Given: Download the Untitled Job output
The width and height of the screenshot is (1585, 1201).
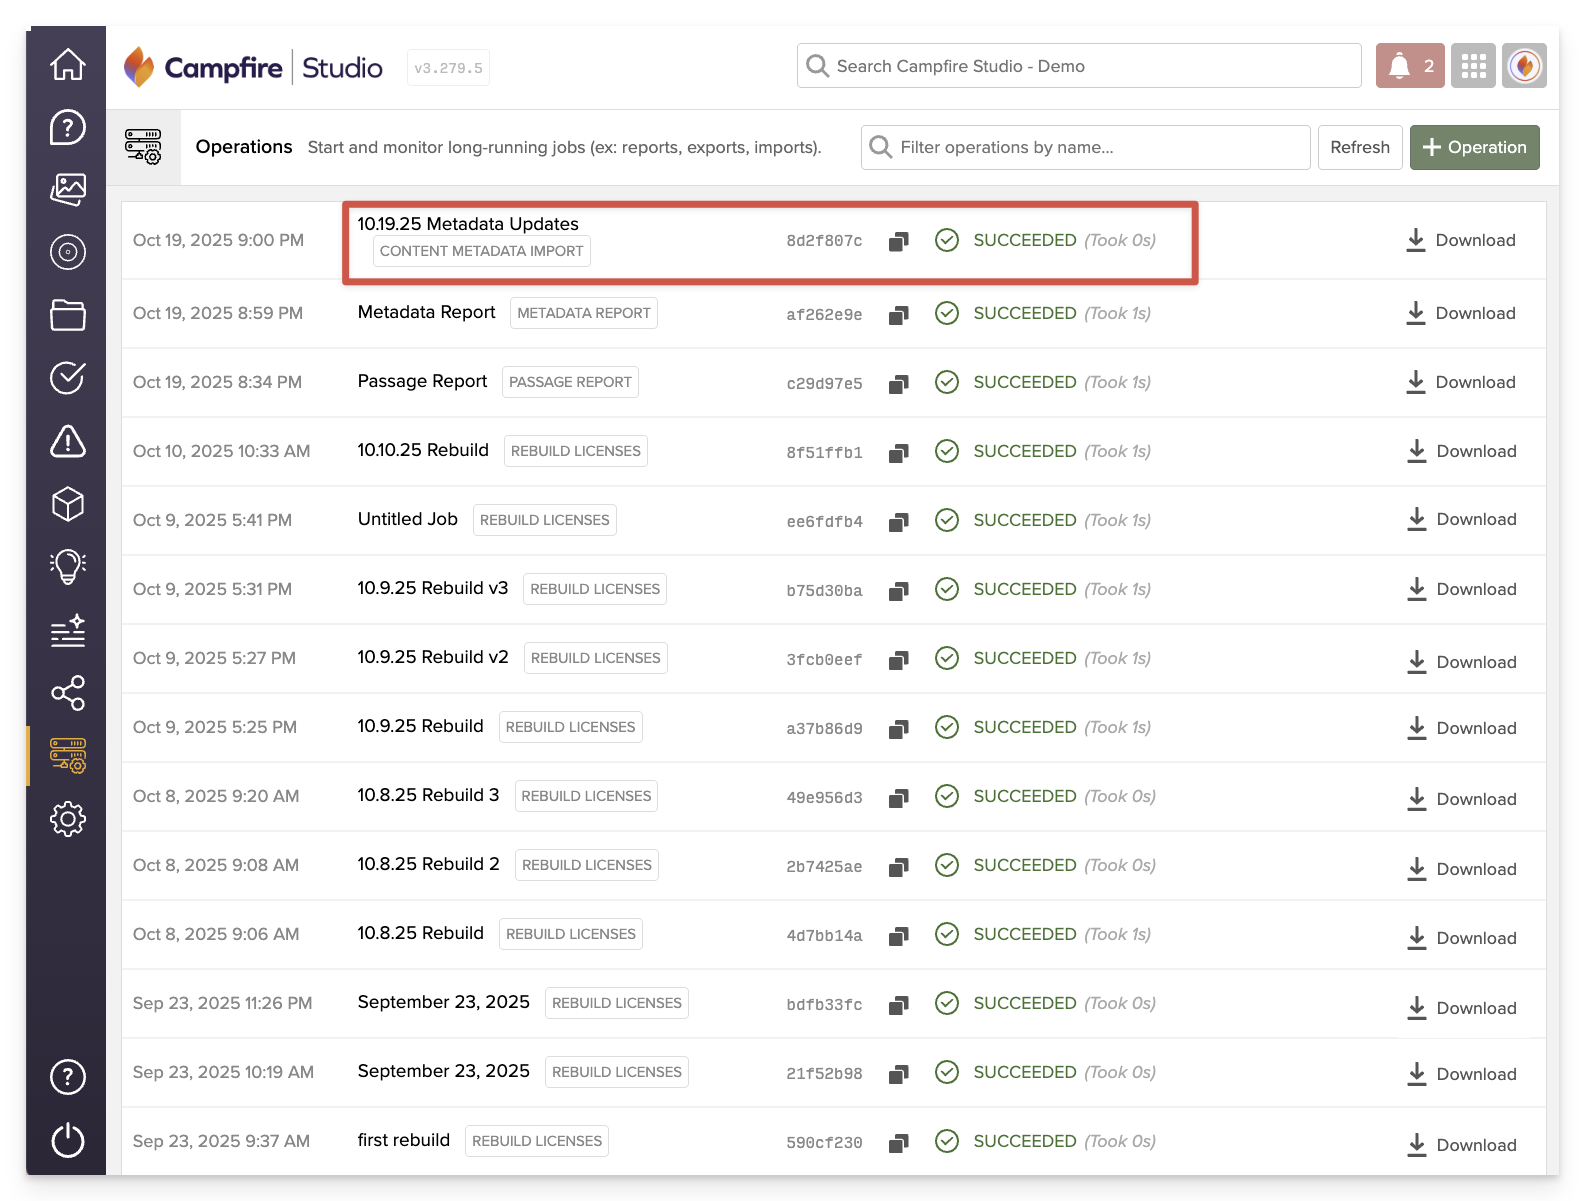Looking at the screenshot, I should tap(1460, 519).
